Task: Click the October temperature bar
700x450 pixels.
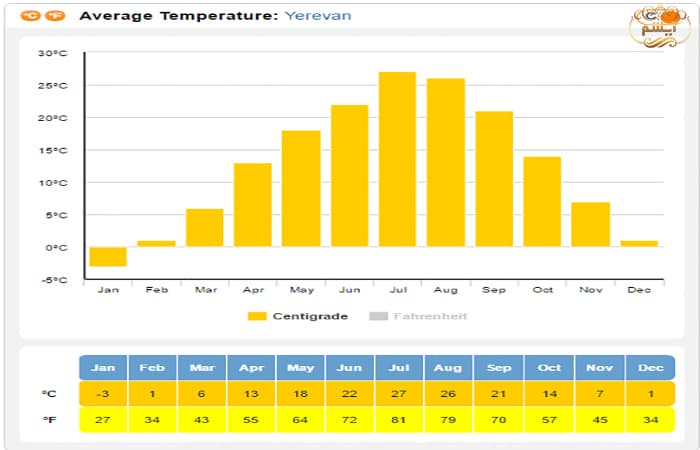Action: tap(542, 201)
